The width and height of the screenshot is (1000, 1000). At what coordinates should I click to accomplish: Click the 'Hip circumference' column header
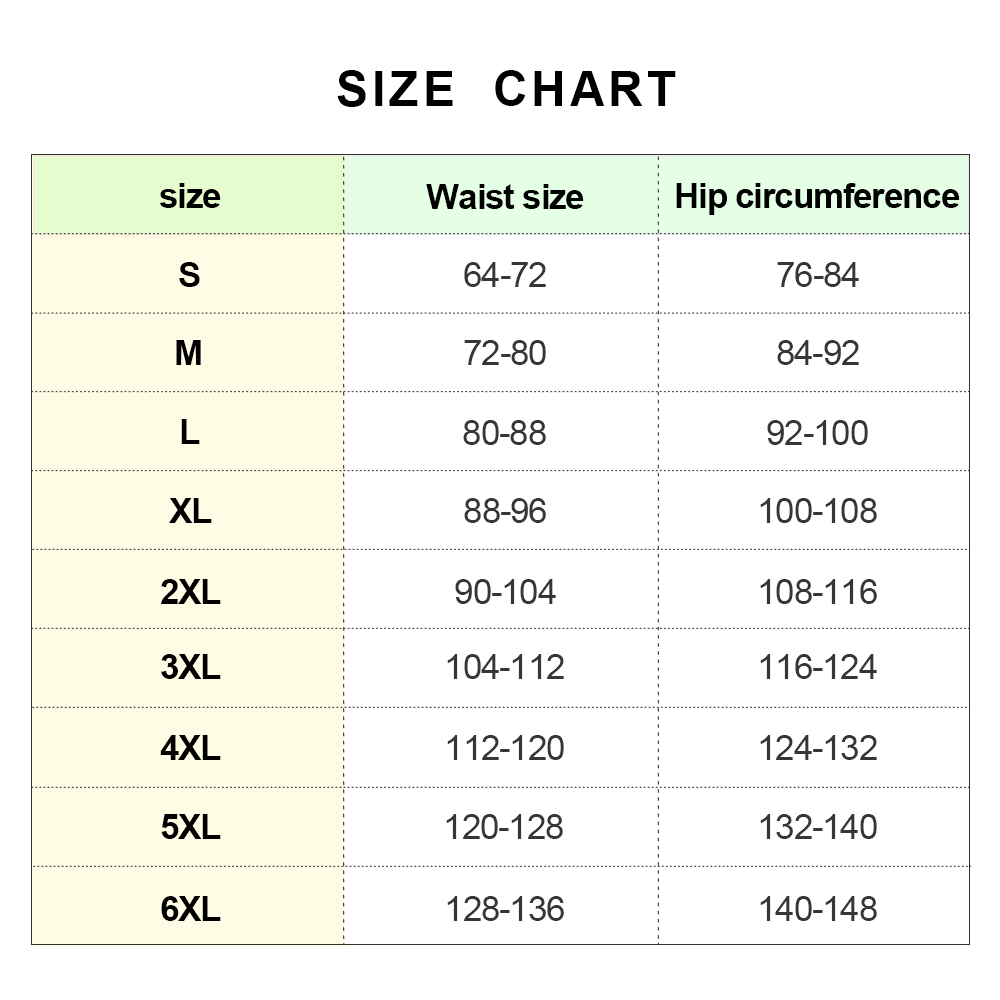(817, 196)
